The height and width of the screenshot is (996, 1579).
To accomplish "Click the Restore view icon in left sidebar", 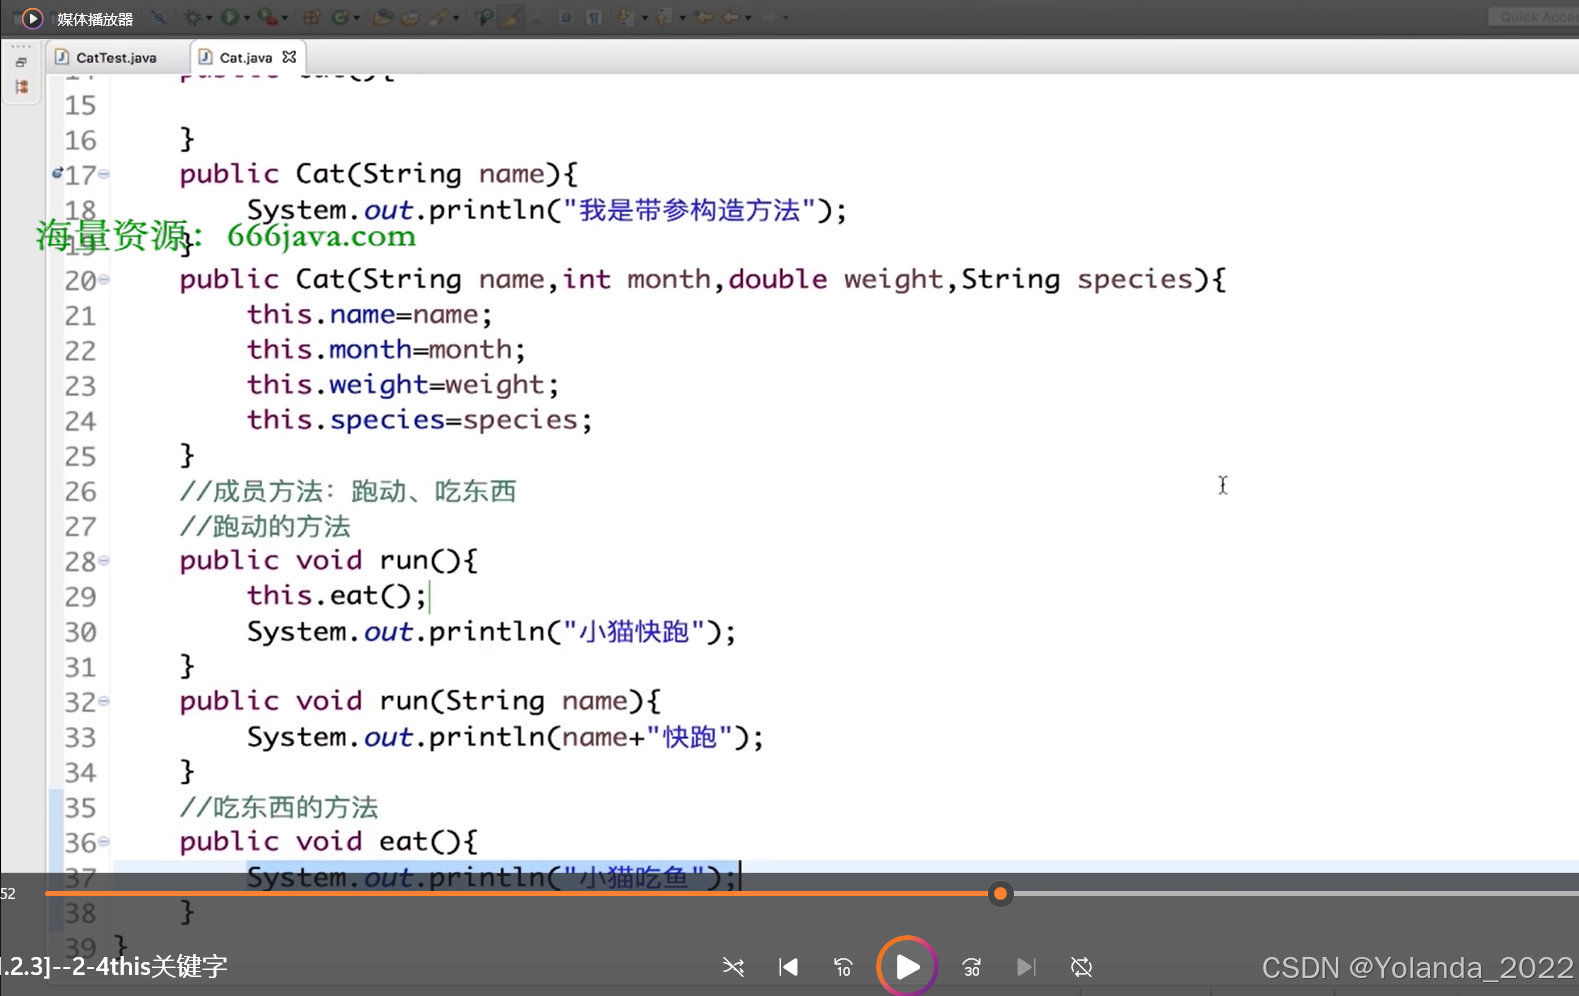I will click(21, 63).
